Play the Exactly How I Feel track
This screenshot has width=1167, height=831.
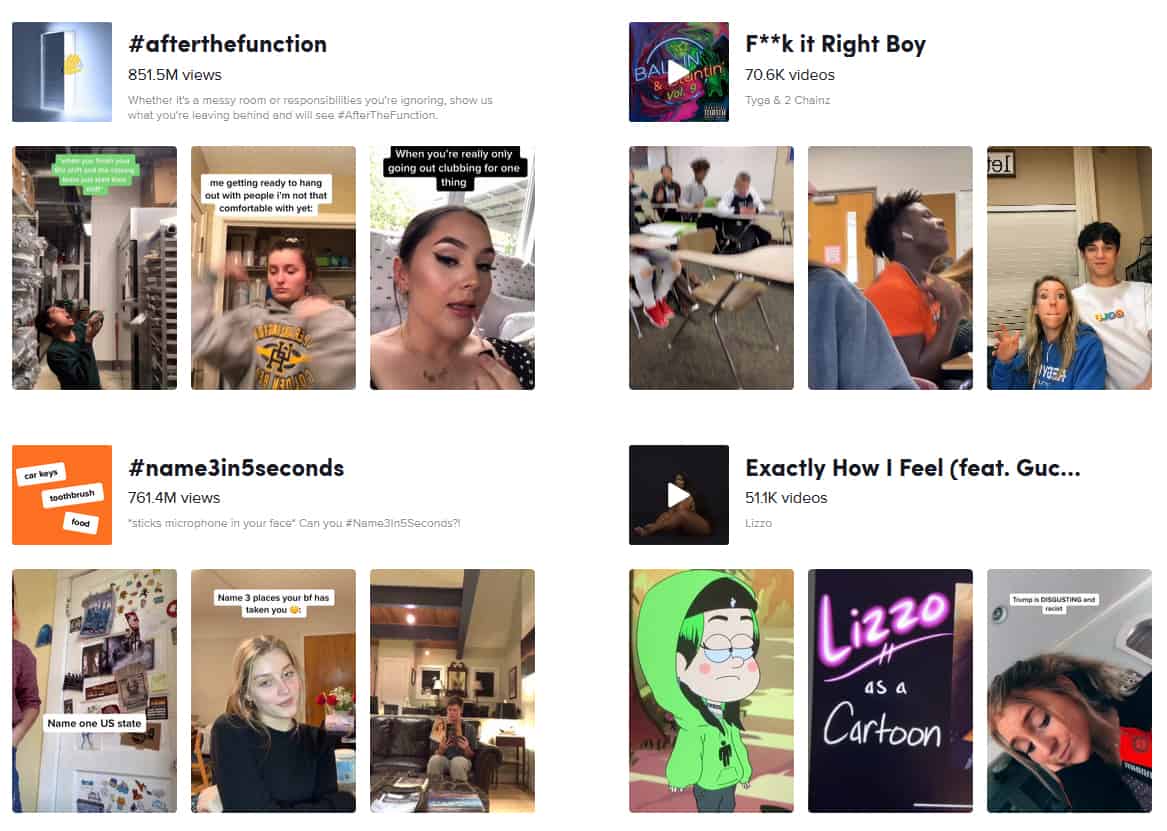(x=678, y=495)
